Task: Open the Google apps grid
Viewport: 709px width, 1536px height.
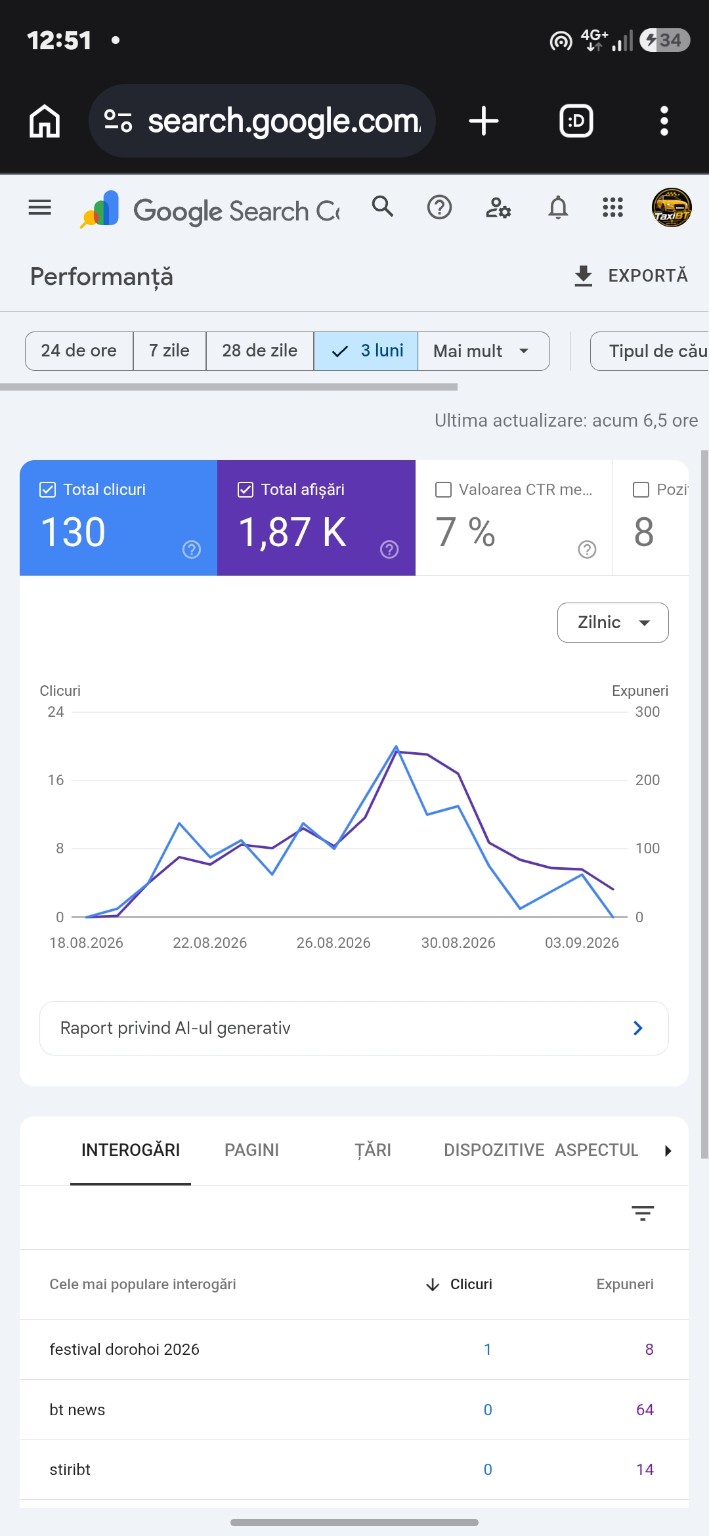Action: click(x=613, y=208)
